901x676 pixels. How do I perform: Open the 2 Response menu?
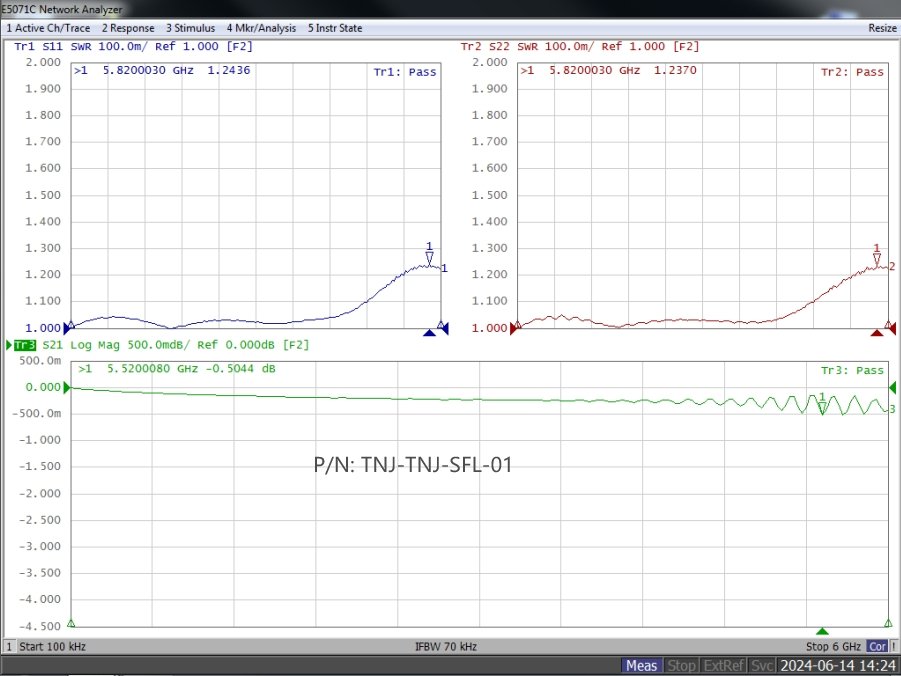128,28
